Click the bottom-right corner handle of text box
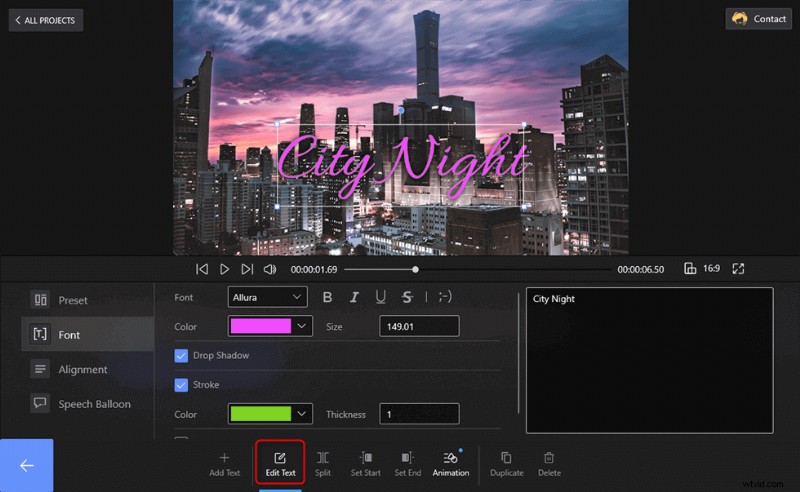The height and width of the screenshot is (492, 800). (524, 207)
